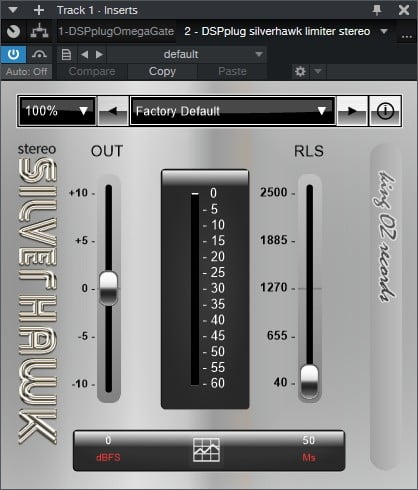
Task: Open the insert list dropdown arrow
Action: [x=384, y=31]
